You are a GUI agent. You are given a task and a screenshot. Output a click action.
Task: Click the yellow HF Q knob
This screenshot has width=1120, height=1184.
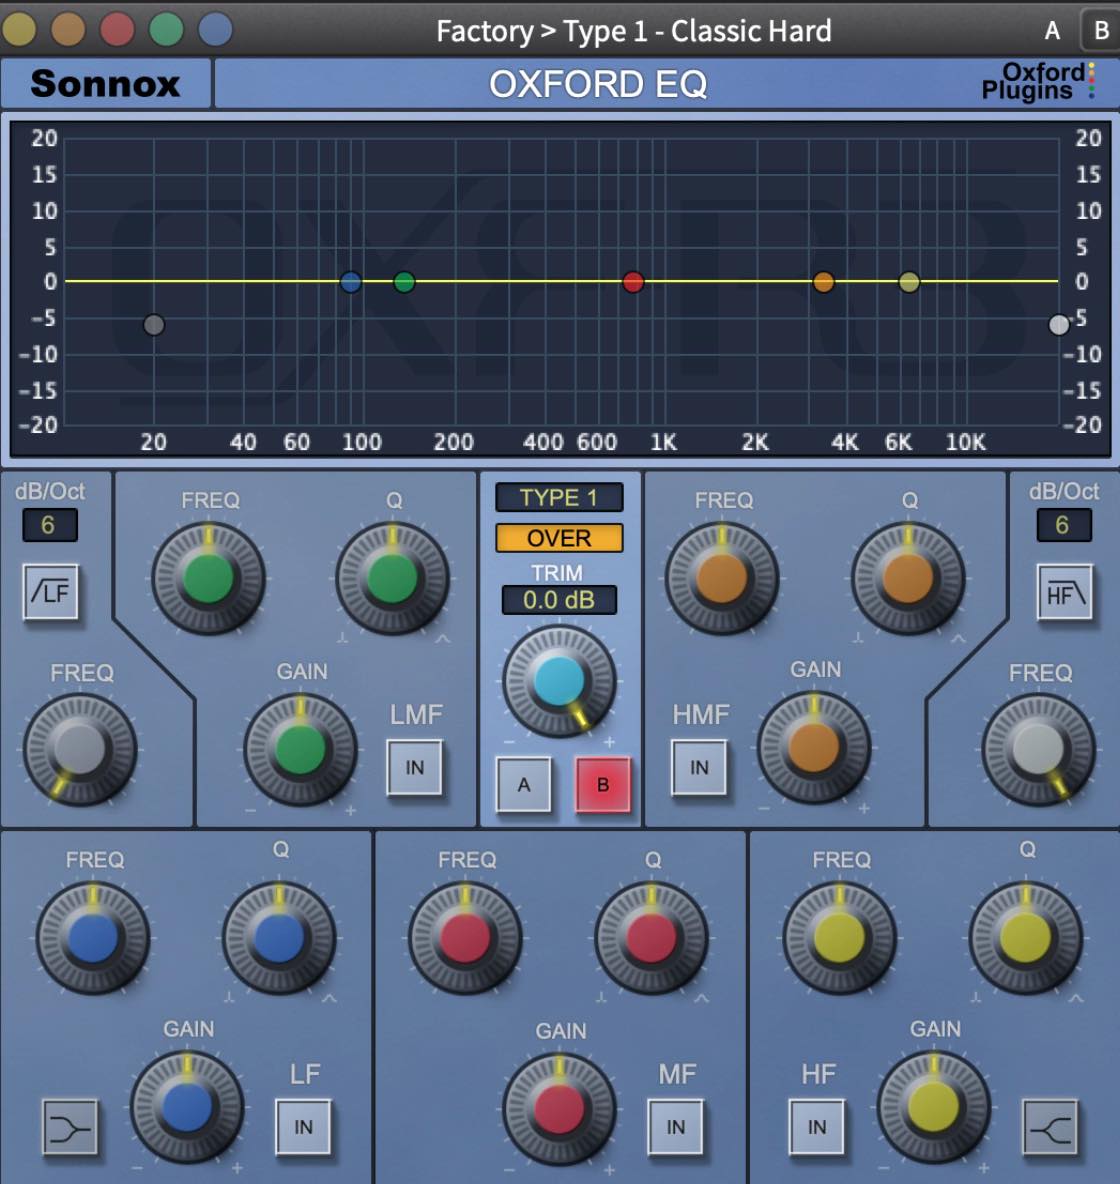click(x=1025, y=938)
